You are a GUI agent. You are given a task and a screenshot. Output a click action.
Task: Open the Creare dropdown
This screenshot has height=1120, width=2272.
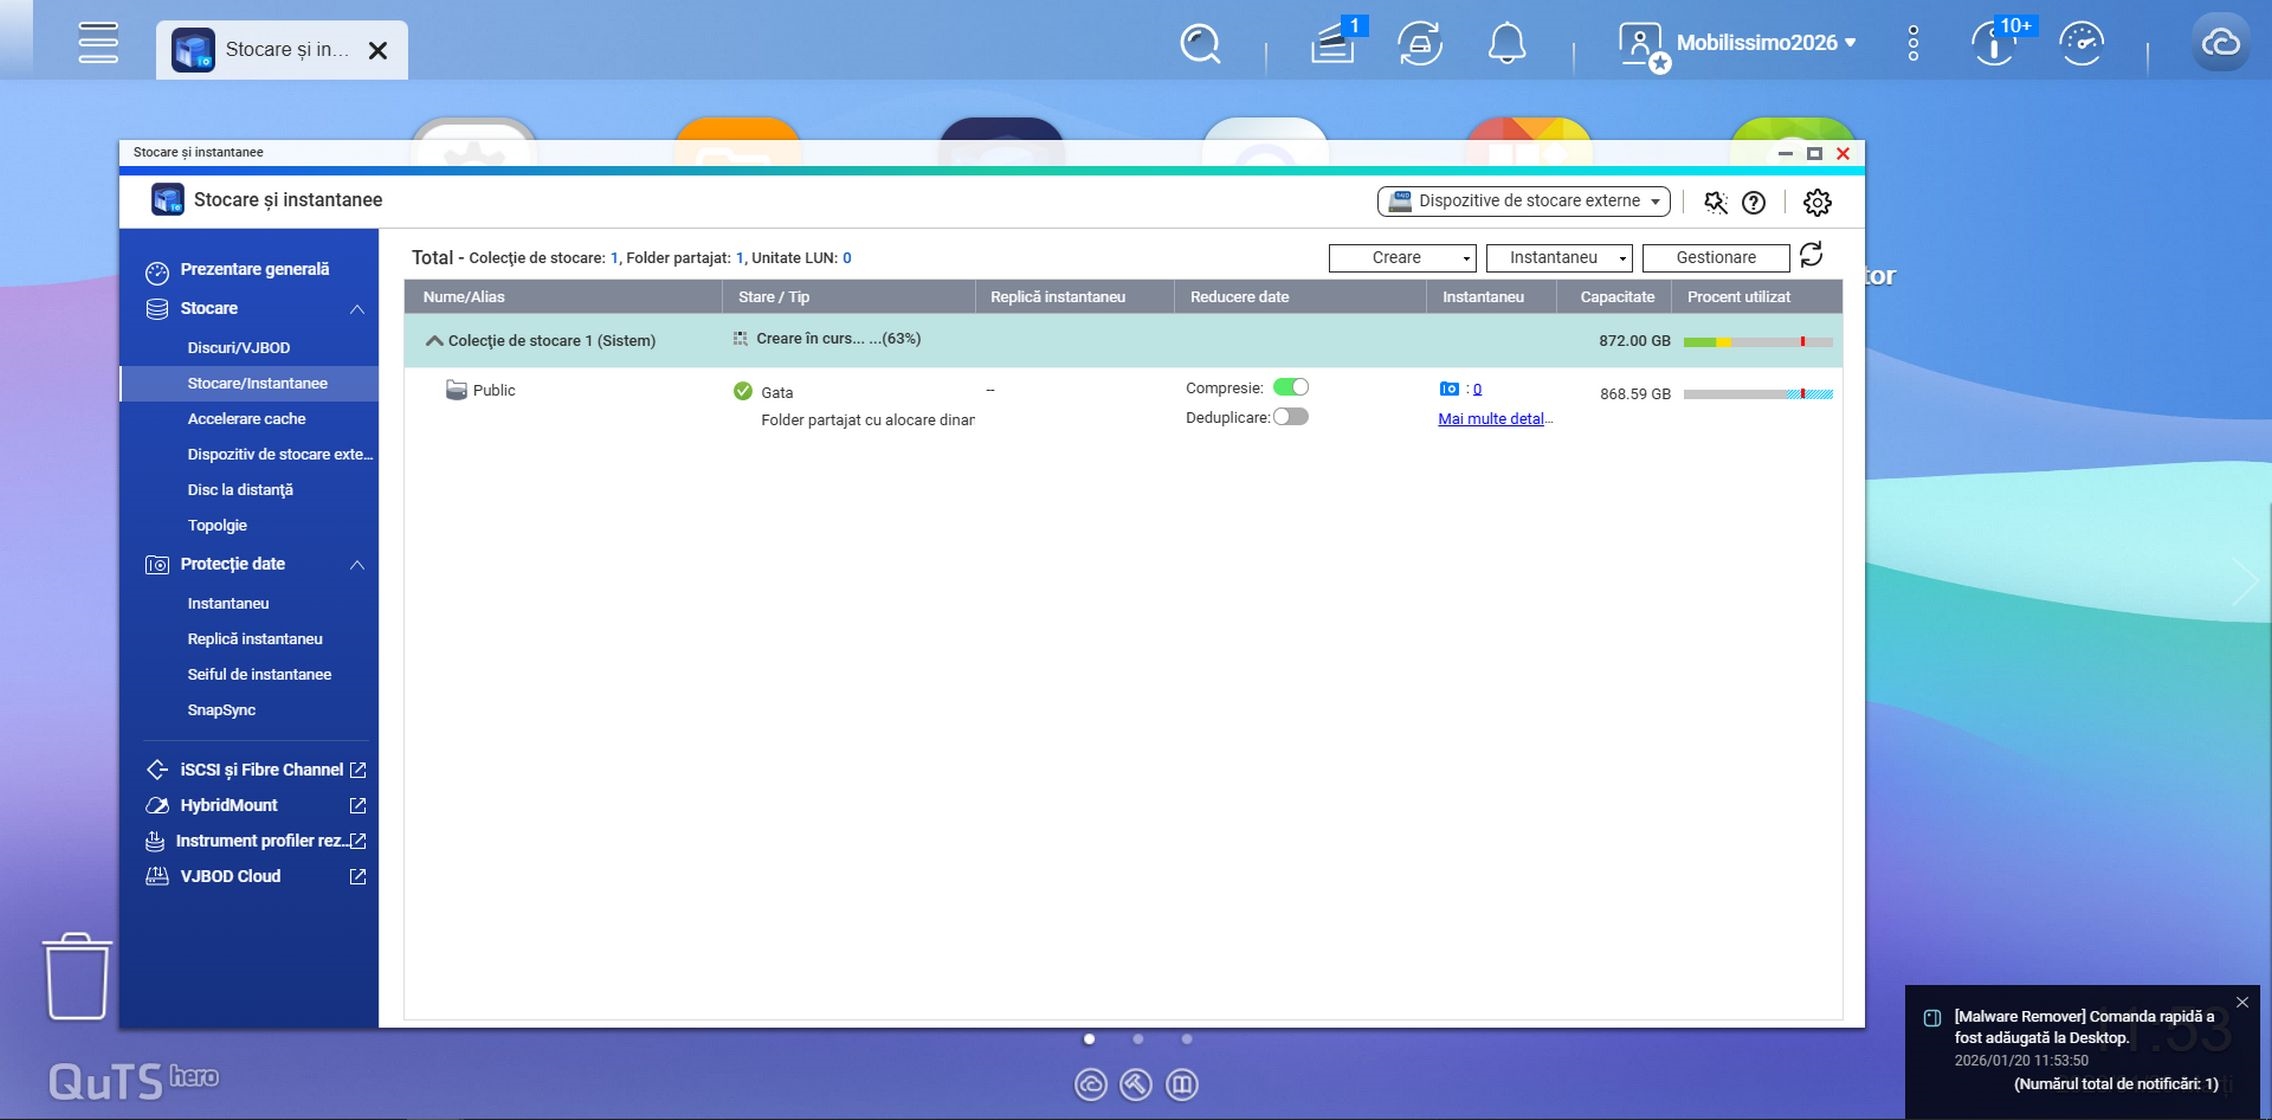(x=1402, y=258)
